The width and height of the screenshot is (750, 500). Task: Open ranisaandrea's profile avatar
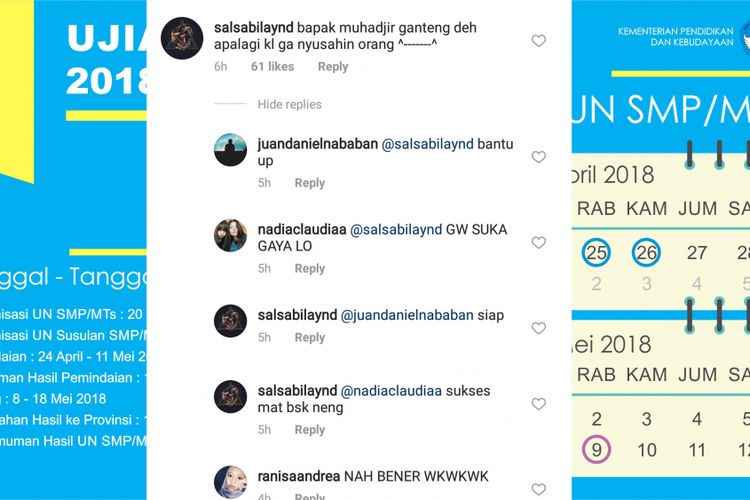tap(231, 482)
